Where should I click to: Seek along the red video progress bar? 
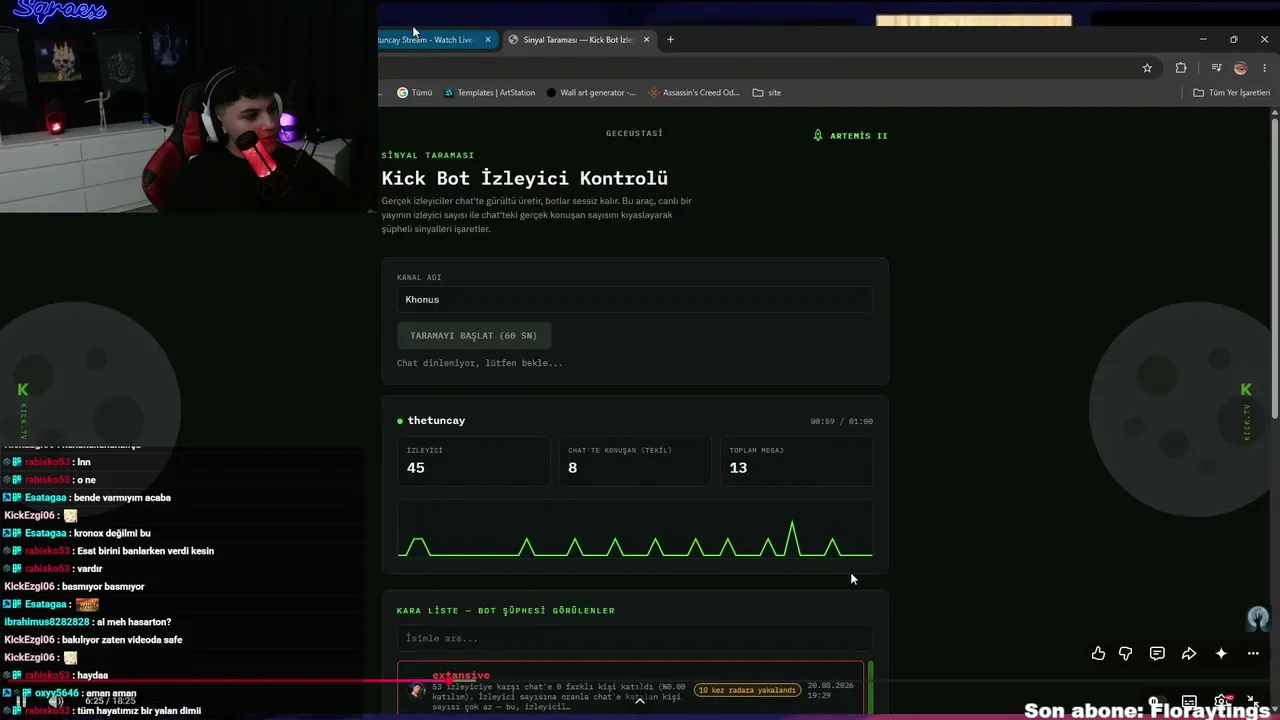click(x=640, y=682)
